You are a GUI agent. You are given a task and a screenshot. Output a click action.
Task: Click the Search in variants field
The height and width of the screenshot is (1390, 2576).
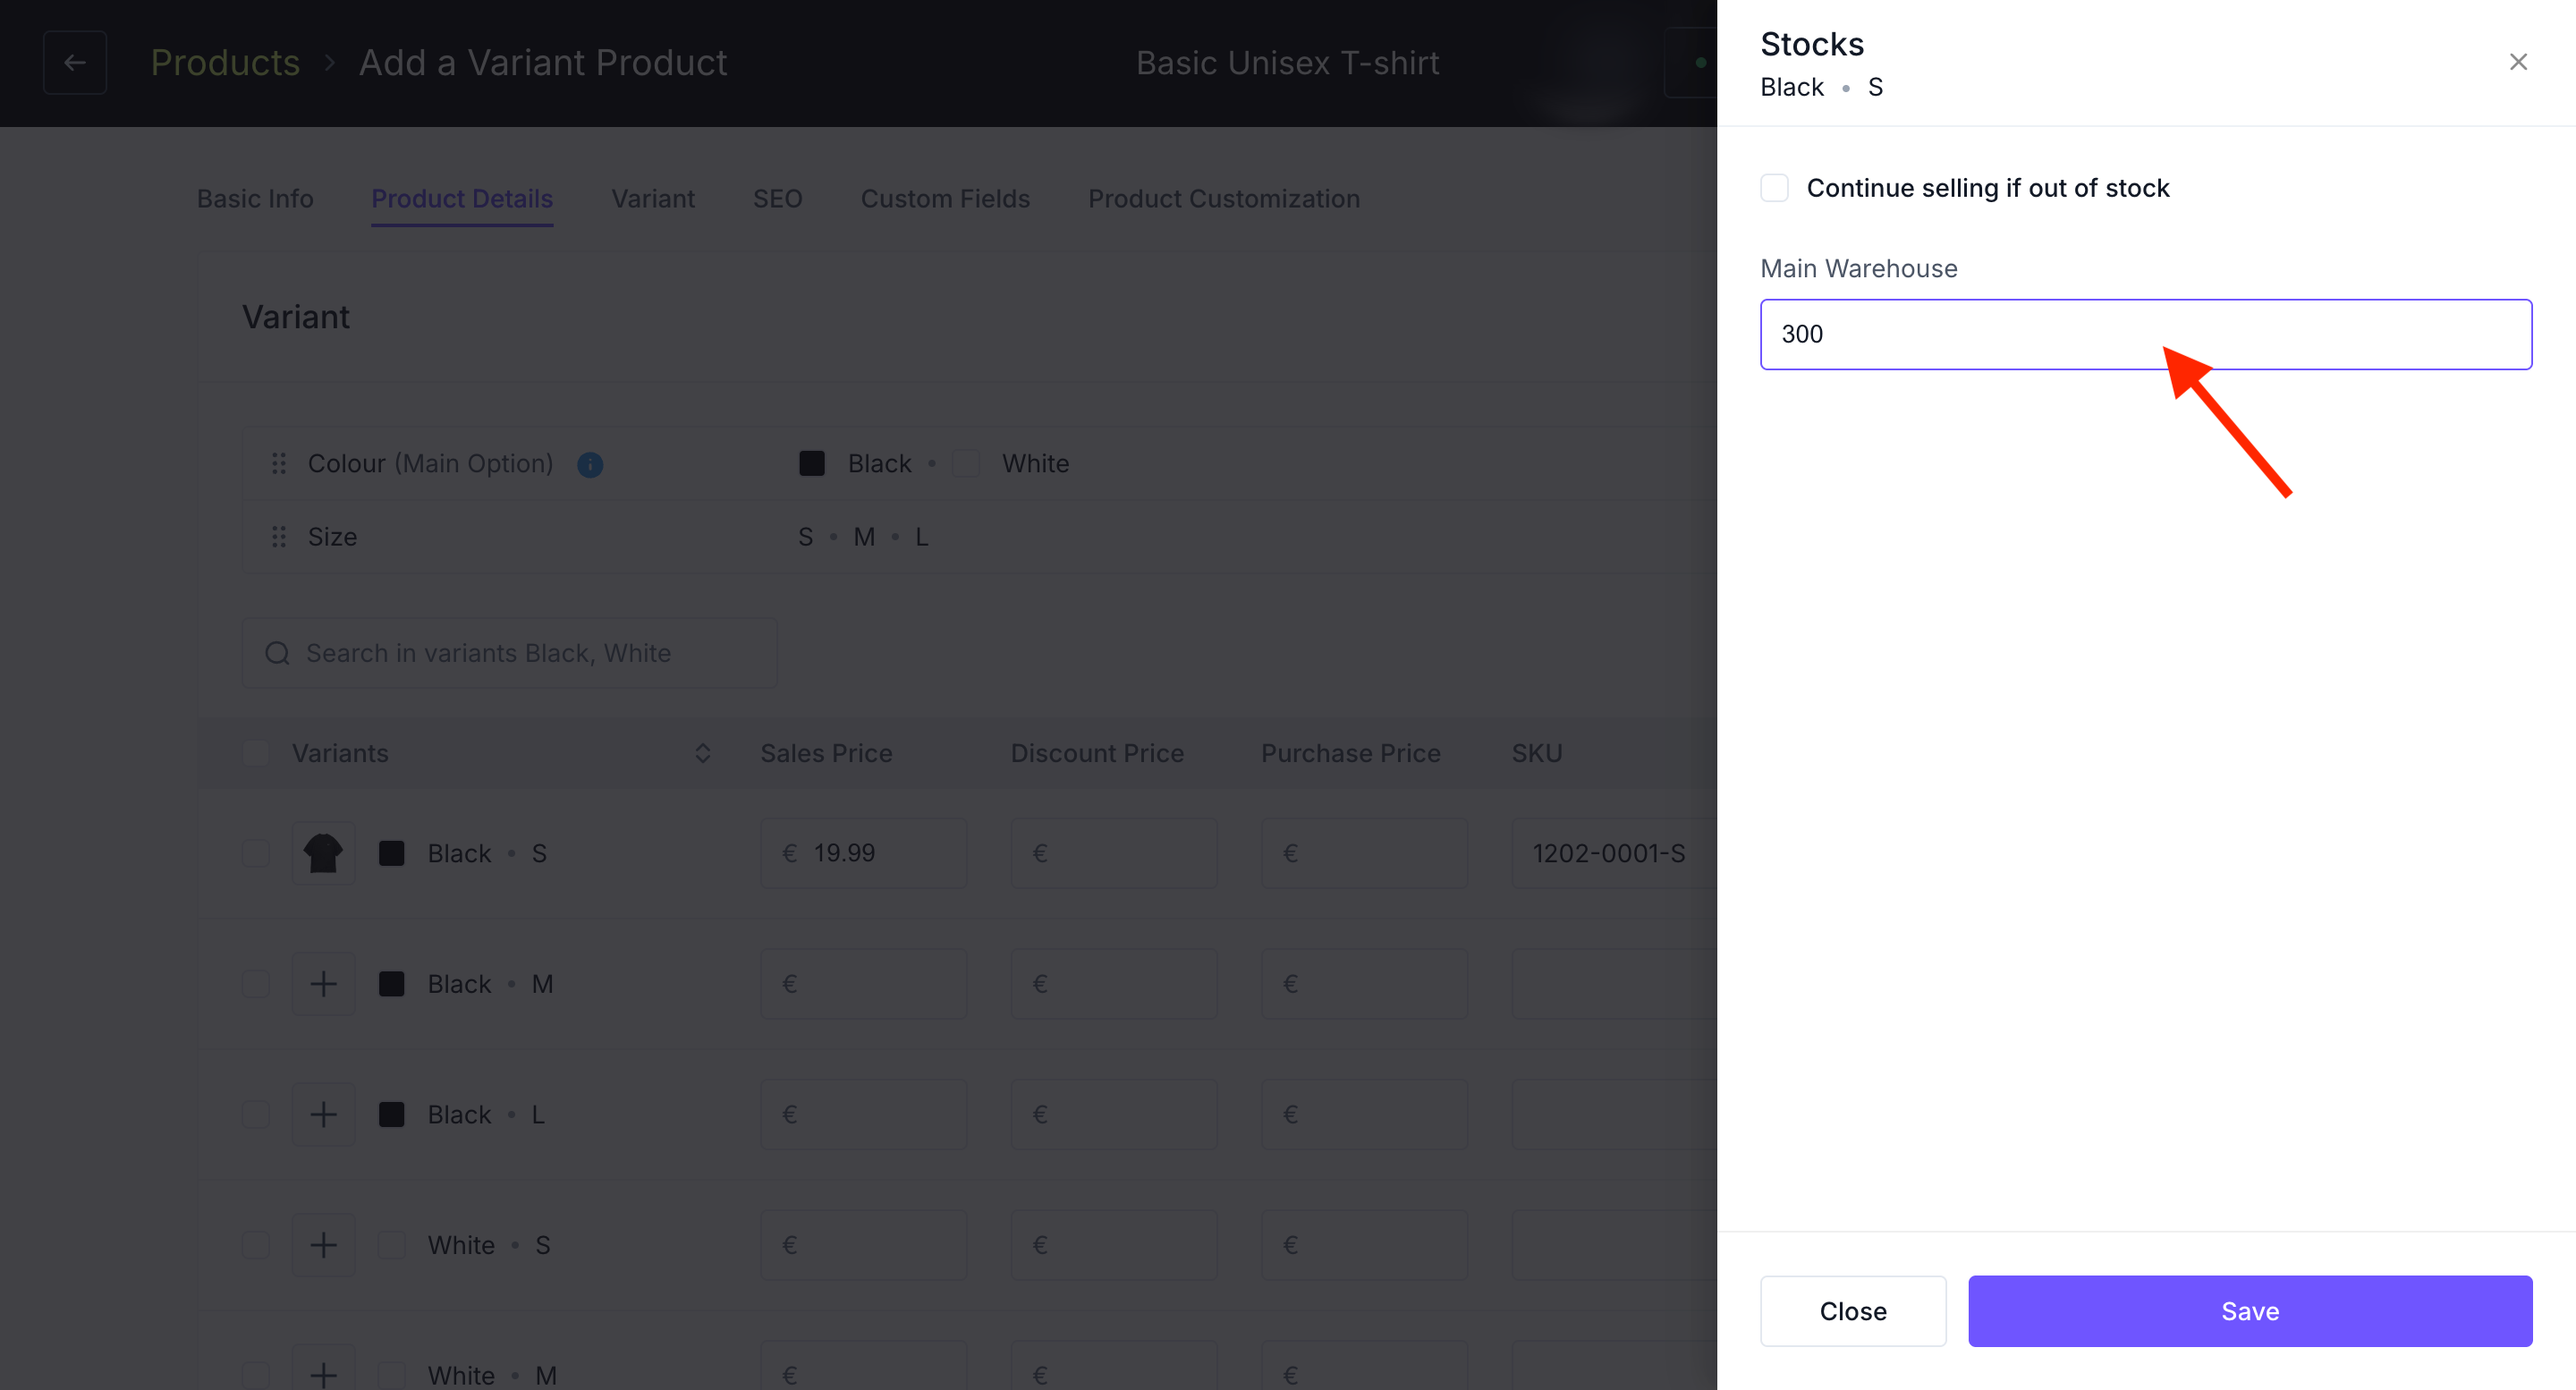(510, 653)
